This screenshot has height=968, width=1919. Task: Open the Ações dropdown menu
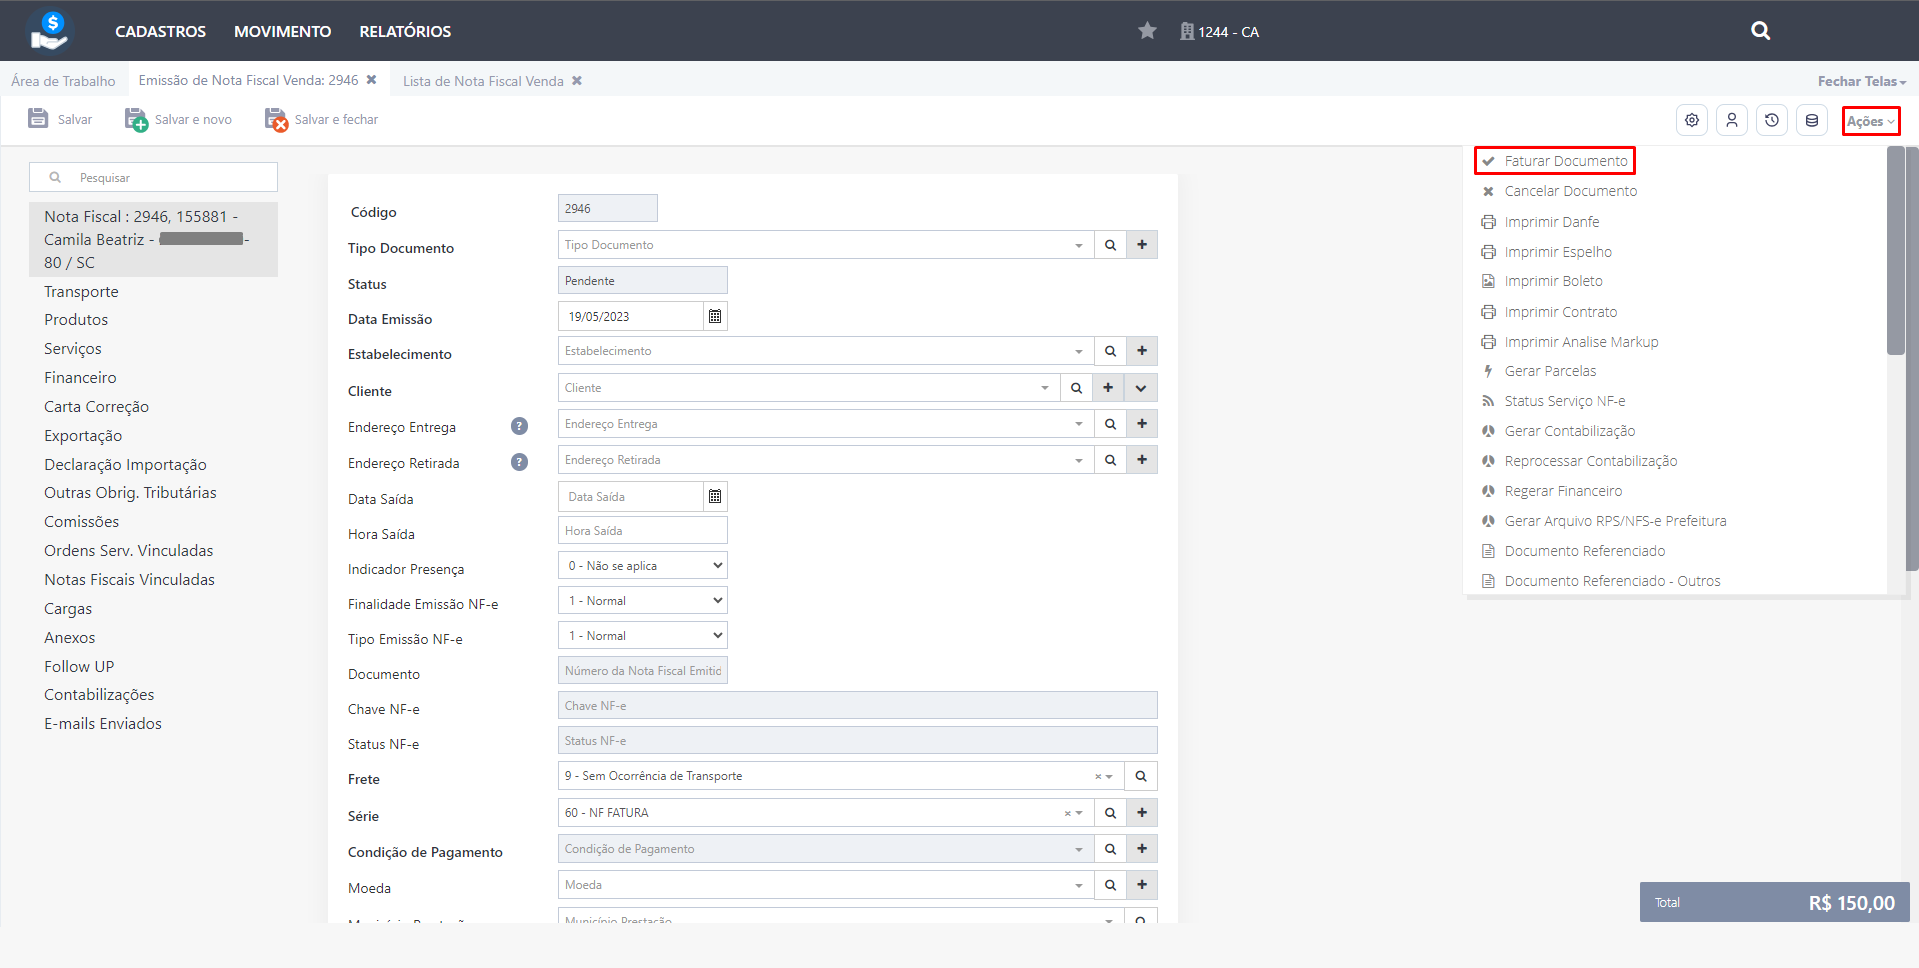pos(1870,121)
